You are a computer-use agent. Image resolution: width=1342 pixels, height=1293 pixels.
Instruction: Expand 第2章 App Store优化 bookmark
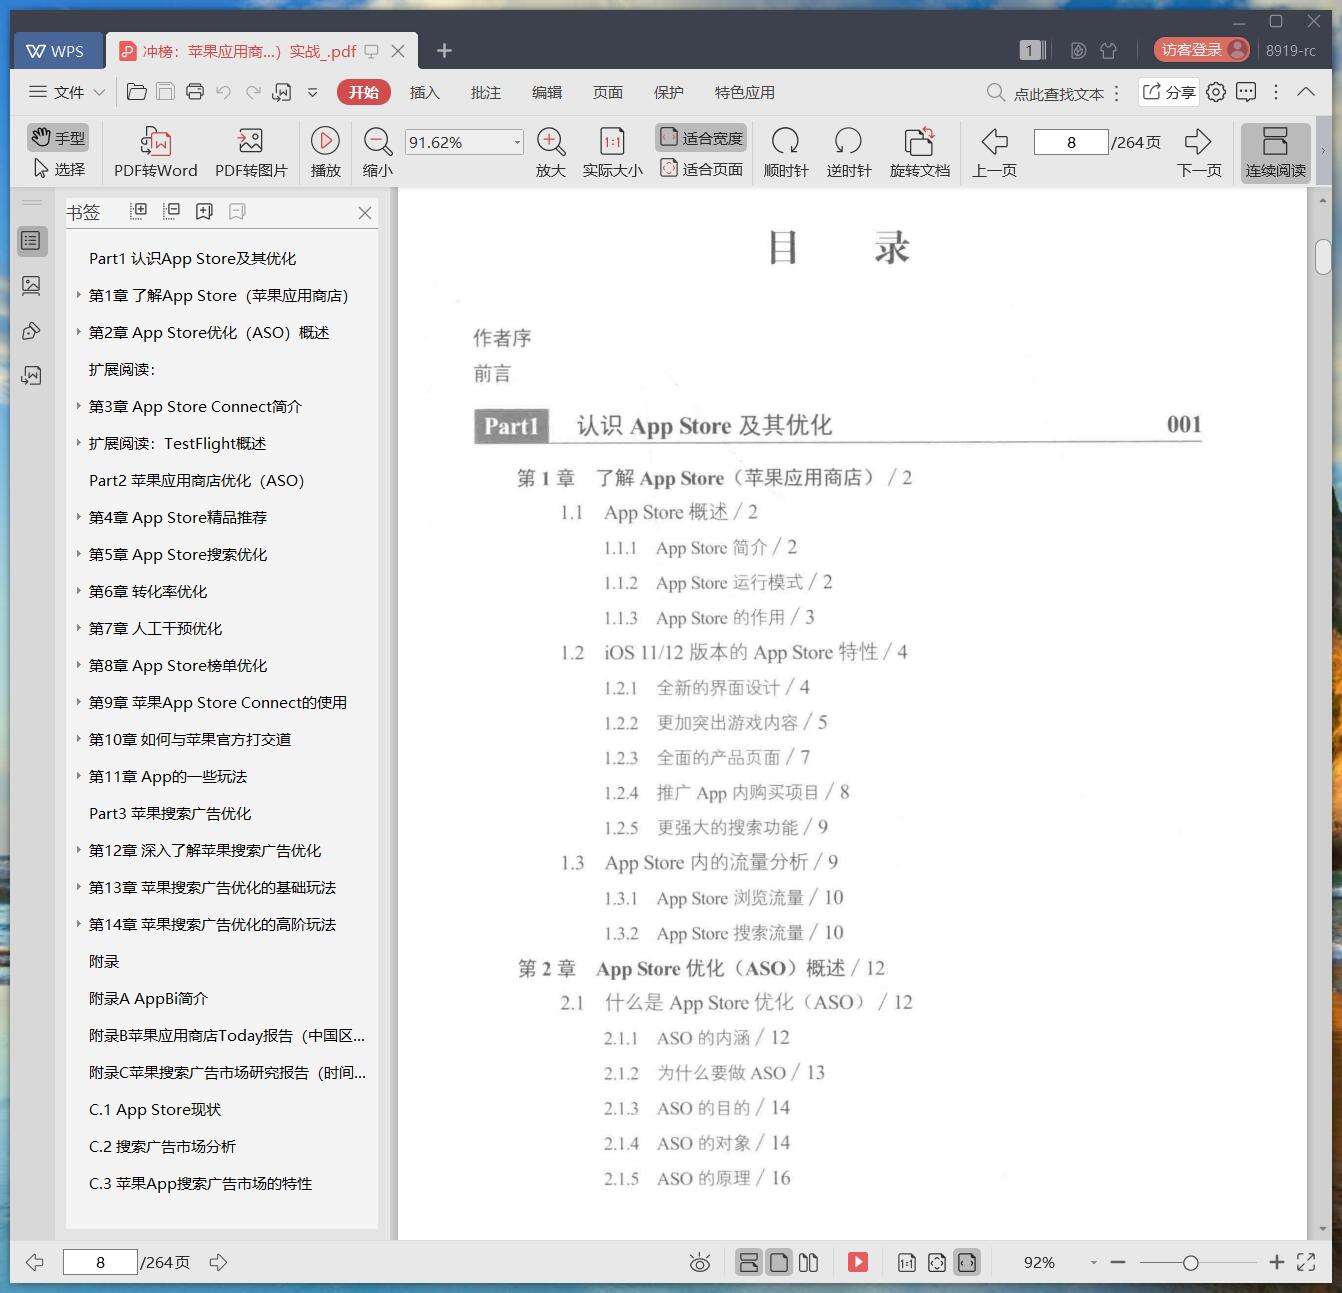[78, 332]
